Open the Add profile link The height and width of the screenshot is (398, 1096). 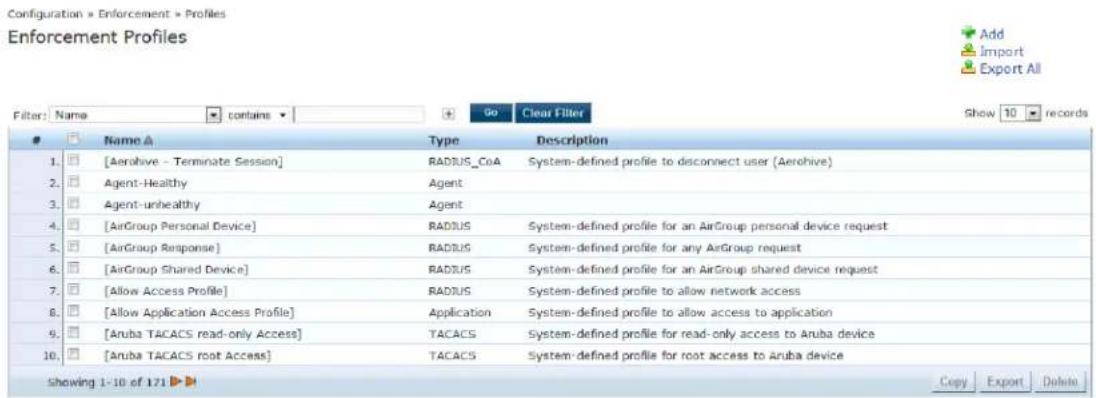(x=992, y=34)
